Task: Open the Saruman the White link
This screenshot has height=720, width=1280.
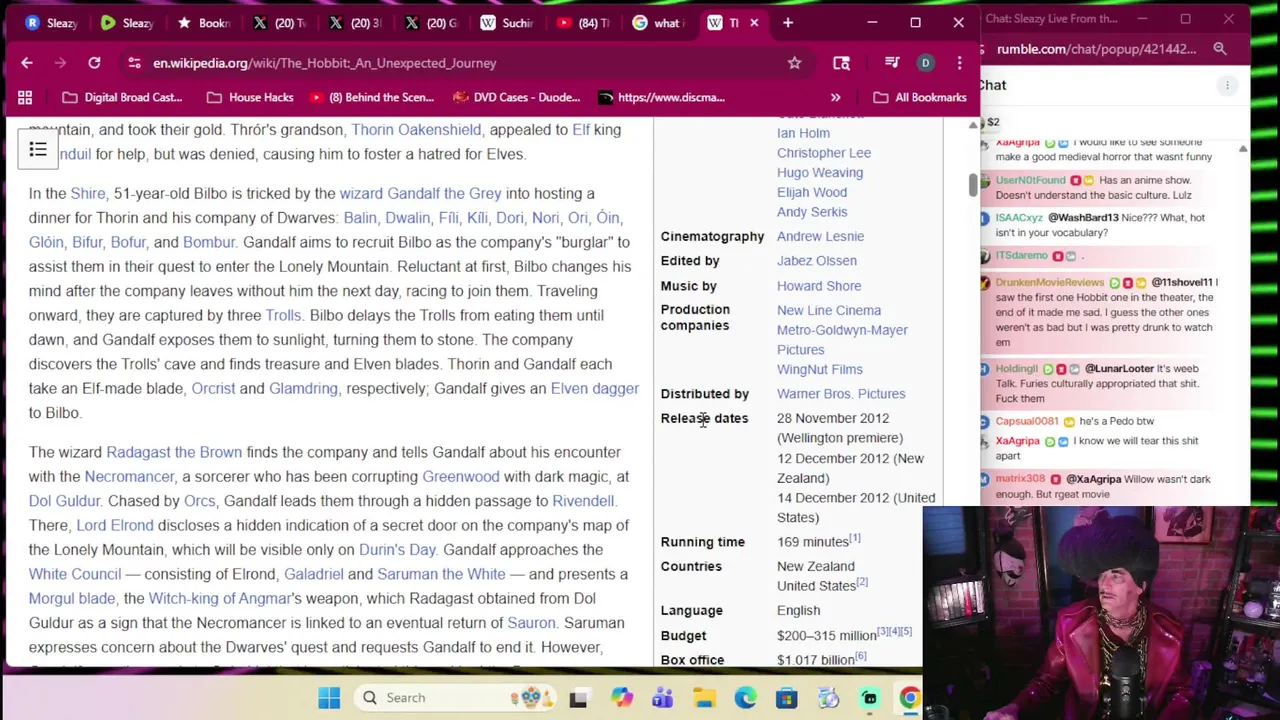Action: [x=441, y=574]
